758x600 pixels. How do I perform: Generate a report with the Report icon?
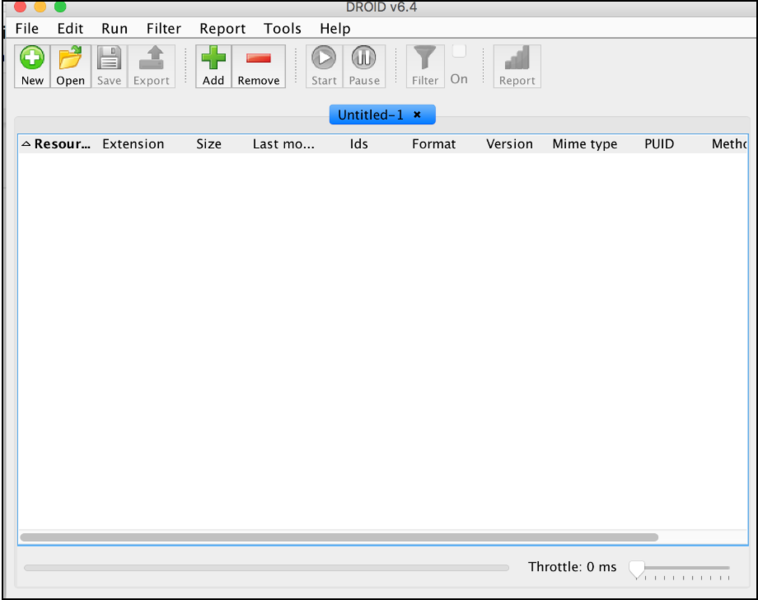pyautogui.click(x=517, y=60)
